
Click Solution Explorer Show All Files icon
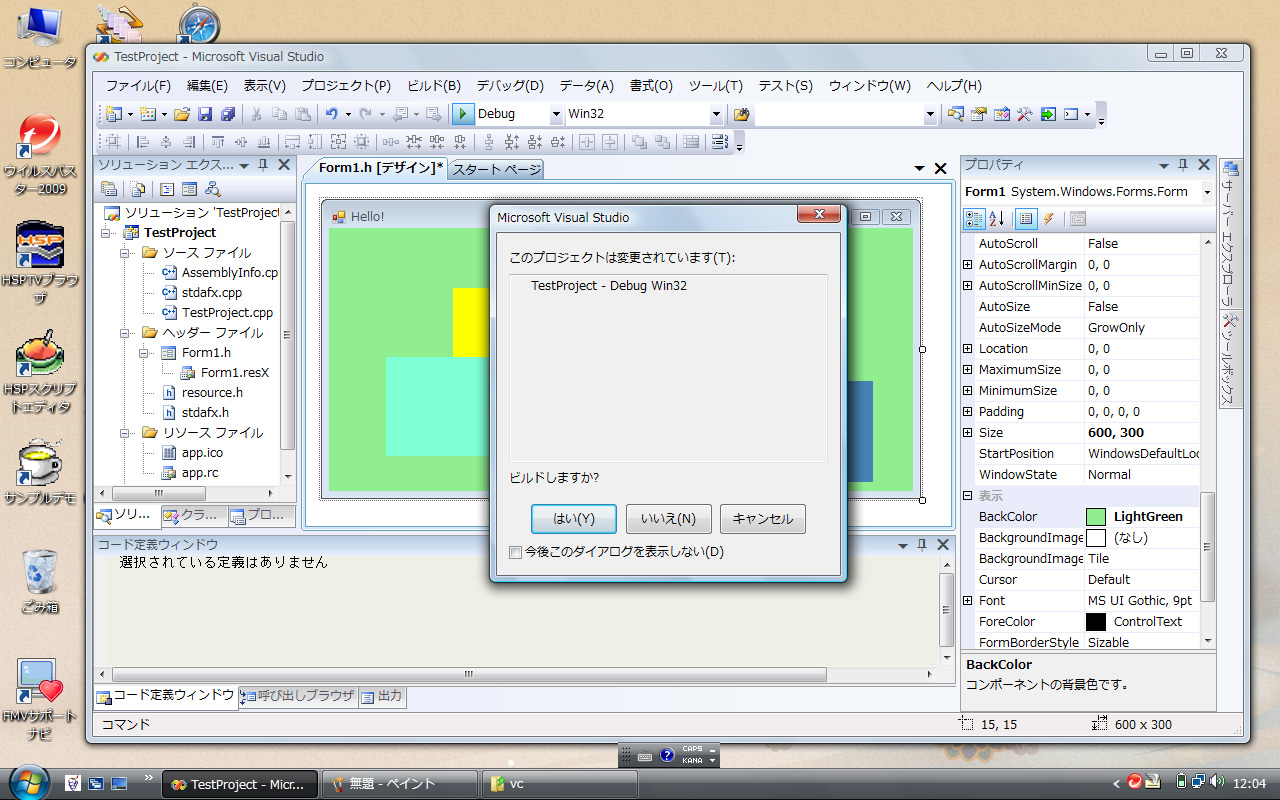click(x=138, y=189)
